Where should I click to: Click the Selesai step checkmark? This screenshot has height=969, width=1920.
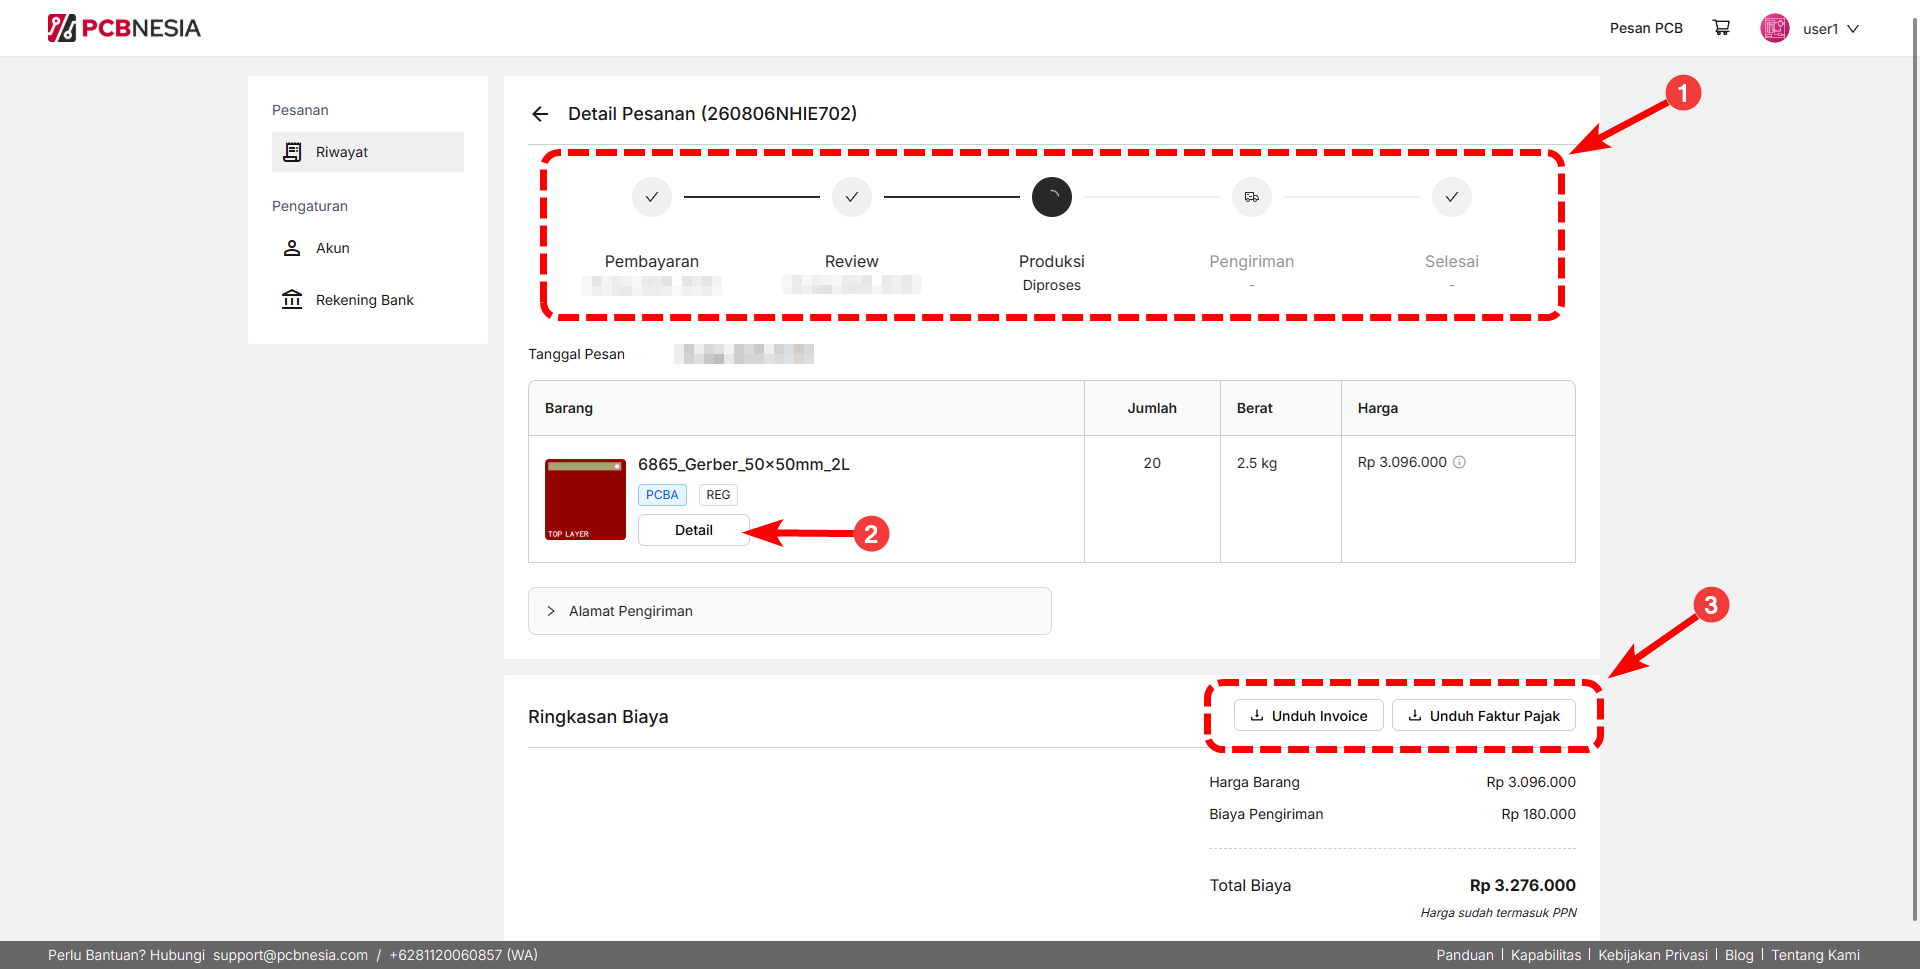click(x=1452, y=197)
